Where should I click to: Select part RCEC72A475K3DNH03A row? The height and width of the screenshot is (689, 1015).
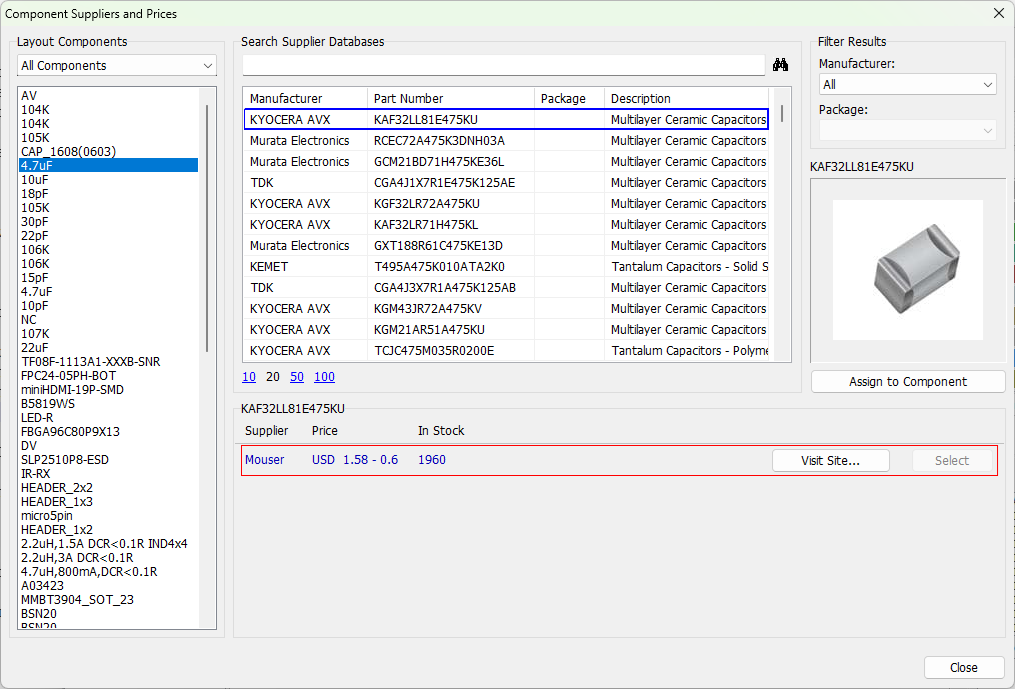tap(506, 141)
